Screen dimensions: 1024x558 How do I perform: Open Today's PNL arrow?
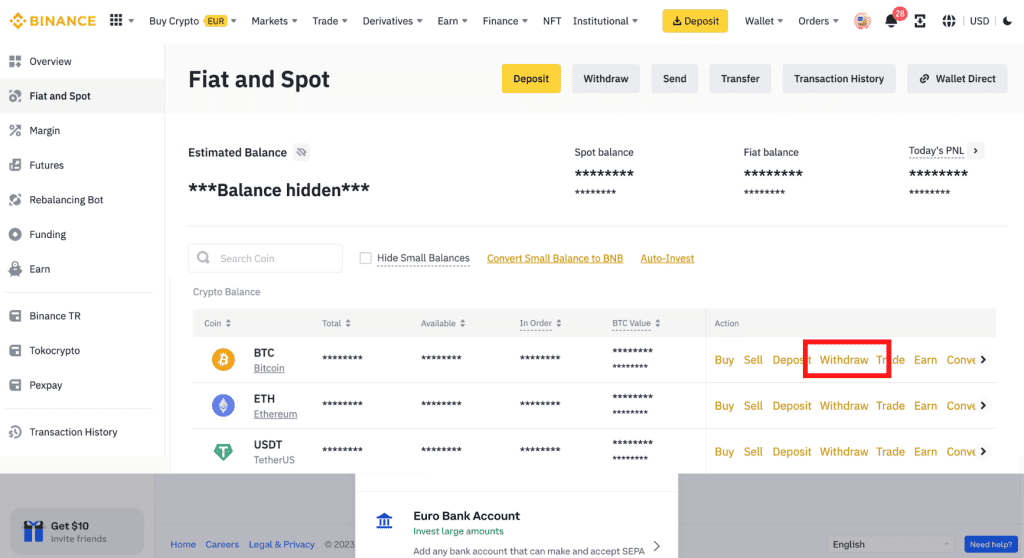[x=976, y=151]
